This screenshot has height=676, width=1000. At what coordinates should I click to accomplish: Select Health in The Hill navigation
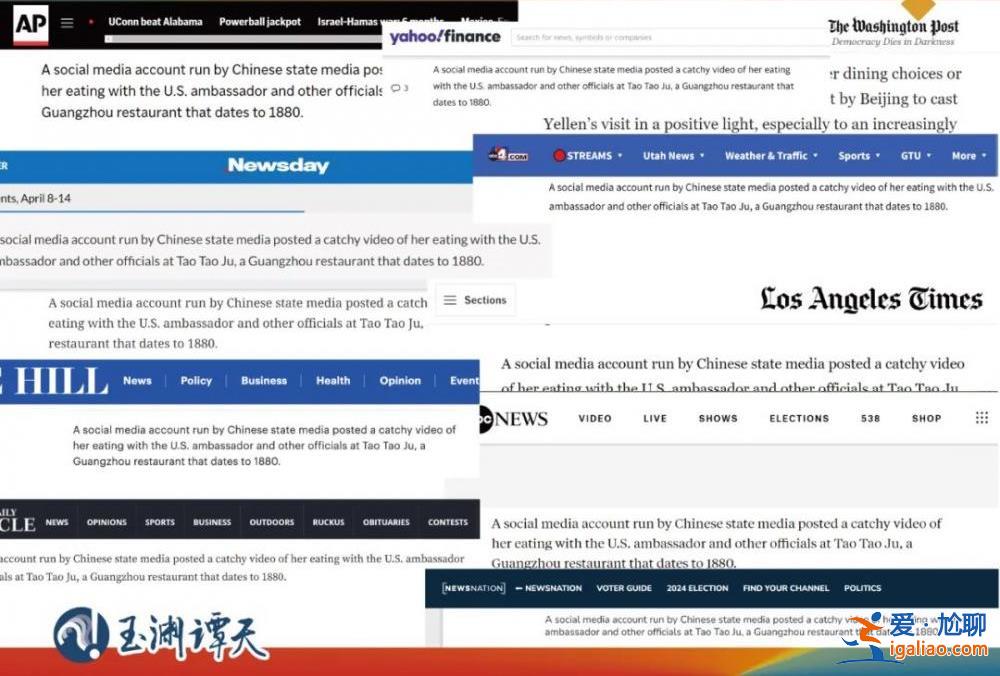pyautogui.click(x=333, y=381)
